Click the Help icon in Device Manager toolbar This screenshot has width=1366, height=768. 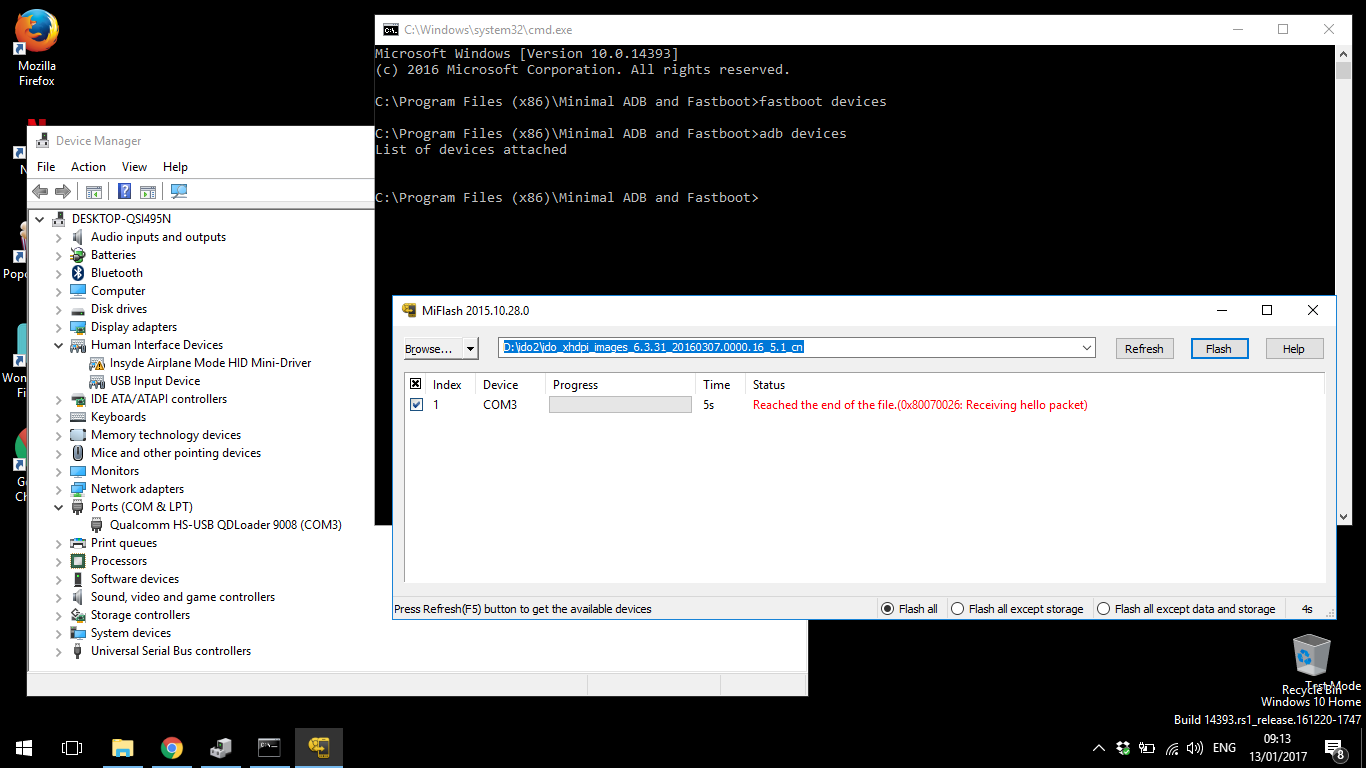[125, 192]
